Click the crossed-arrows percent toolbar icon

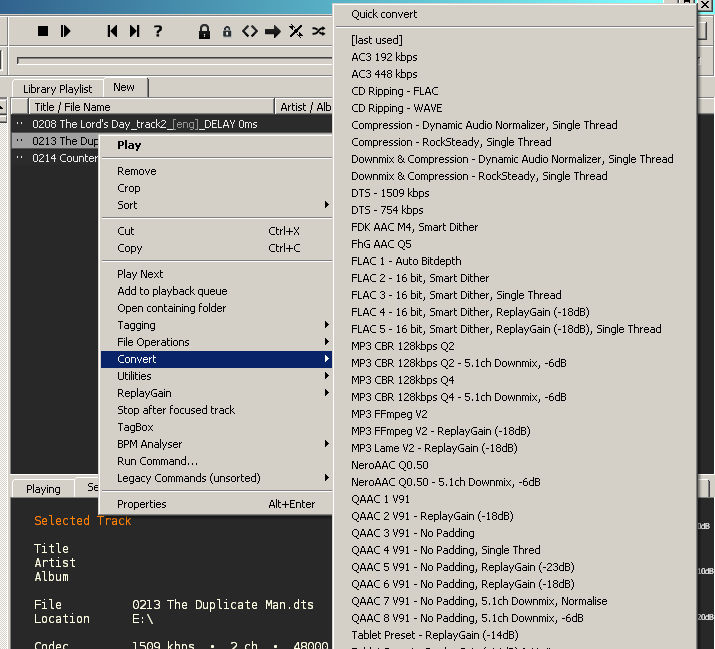[x=296, y=31]
